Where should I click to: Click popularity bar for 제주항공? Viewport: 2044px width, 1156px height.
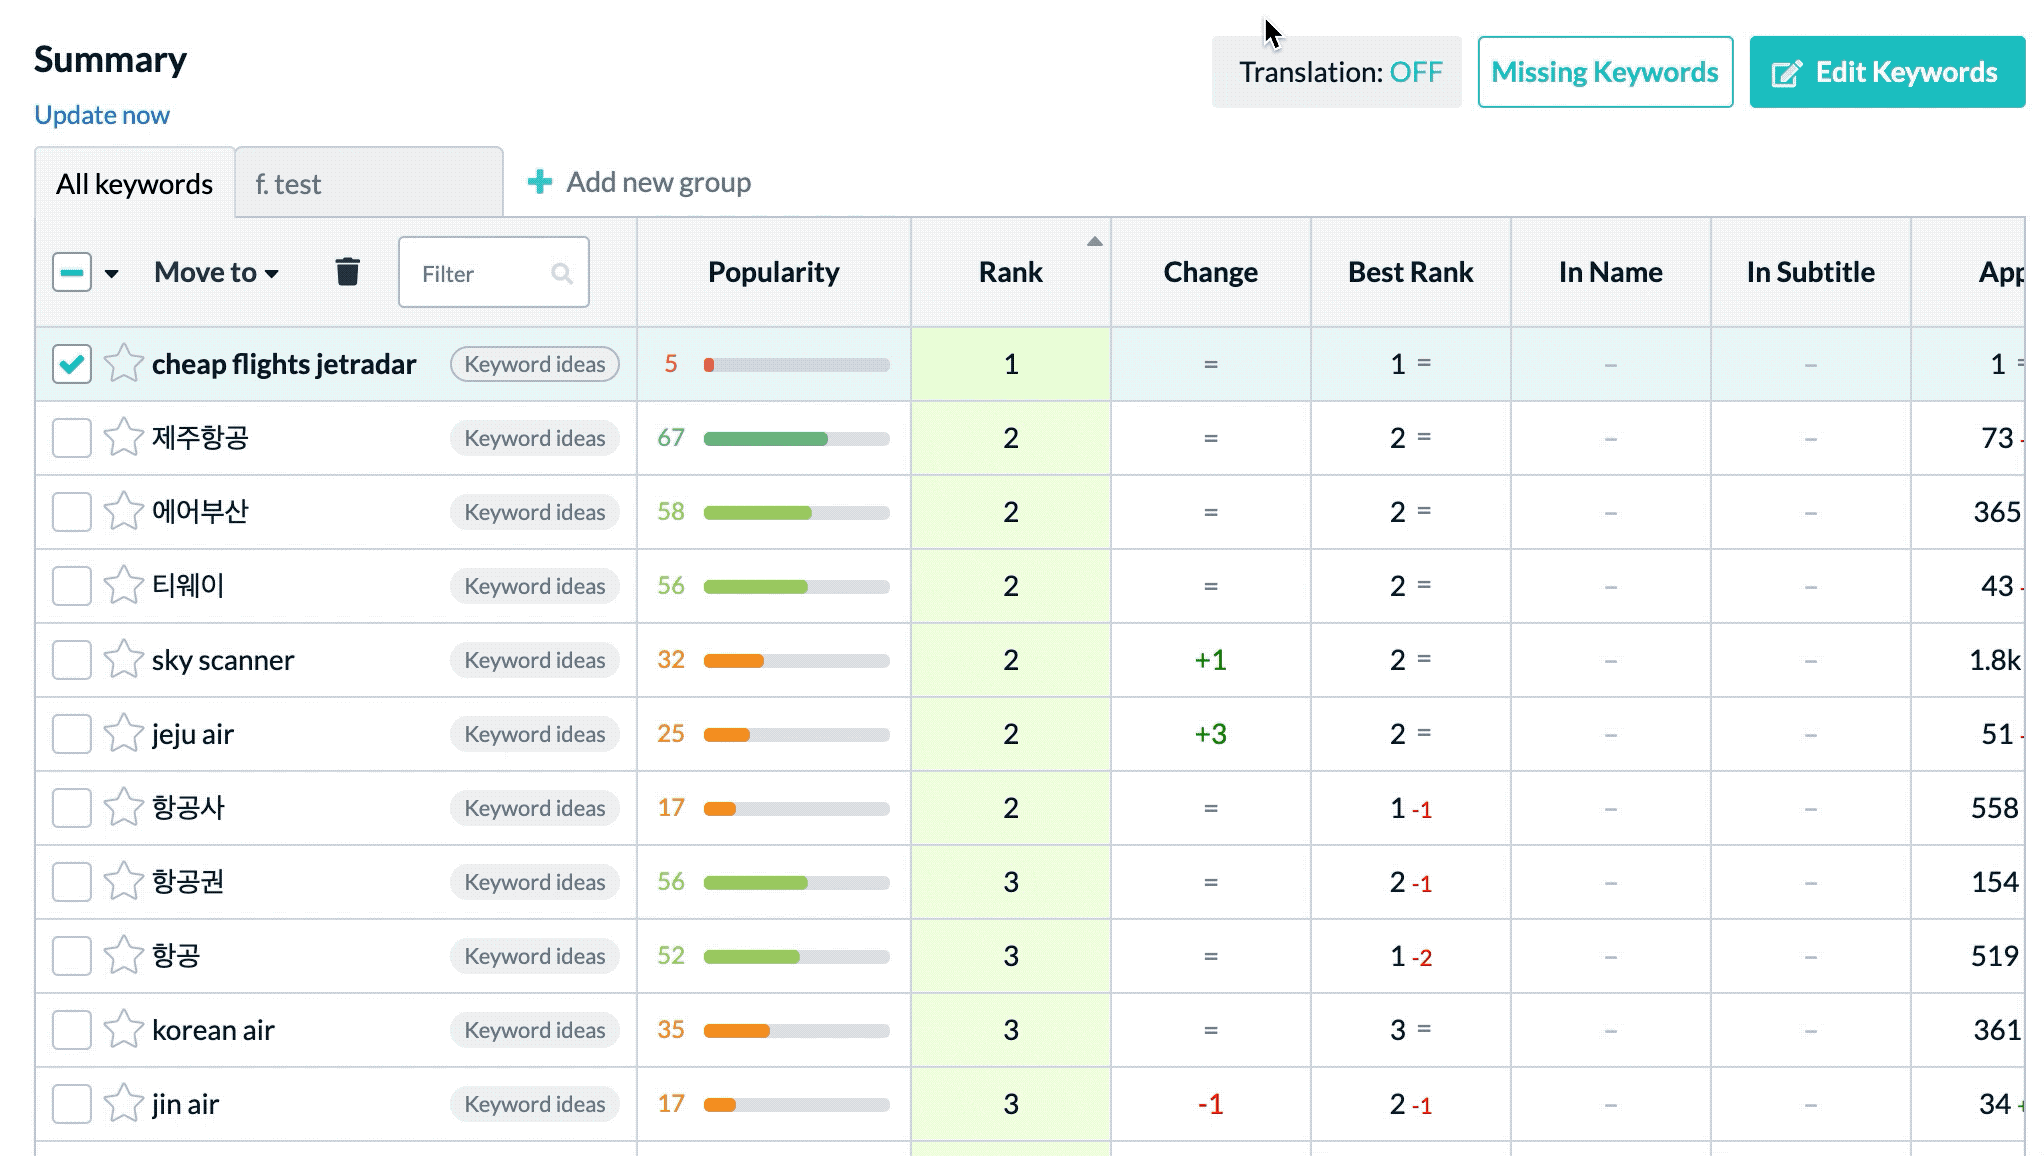[796, 439]
